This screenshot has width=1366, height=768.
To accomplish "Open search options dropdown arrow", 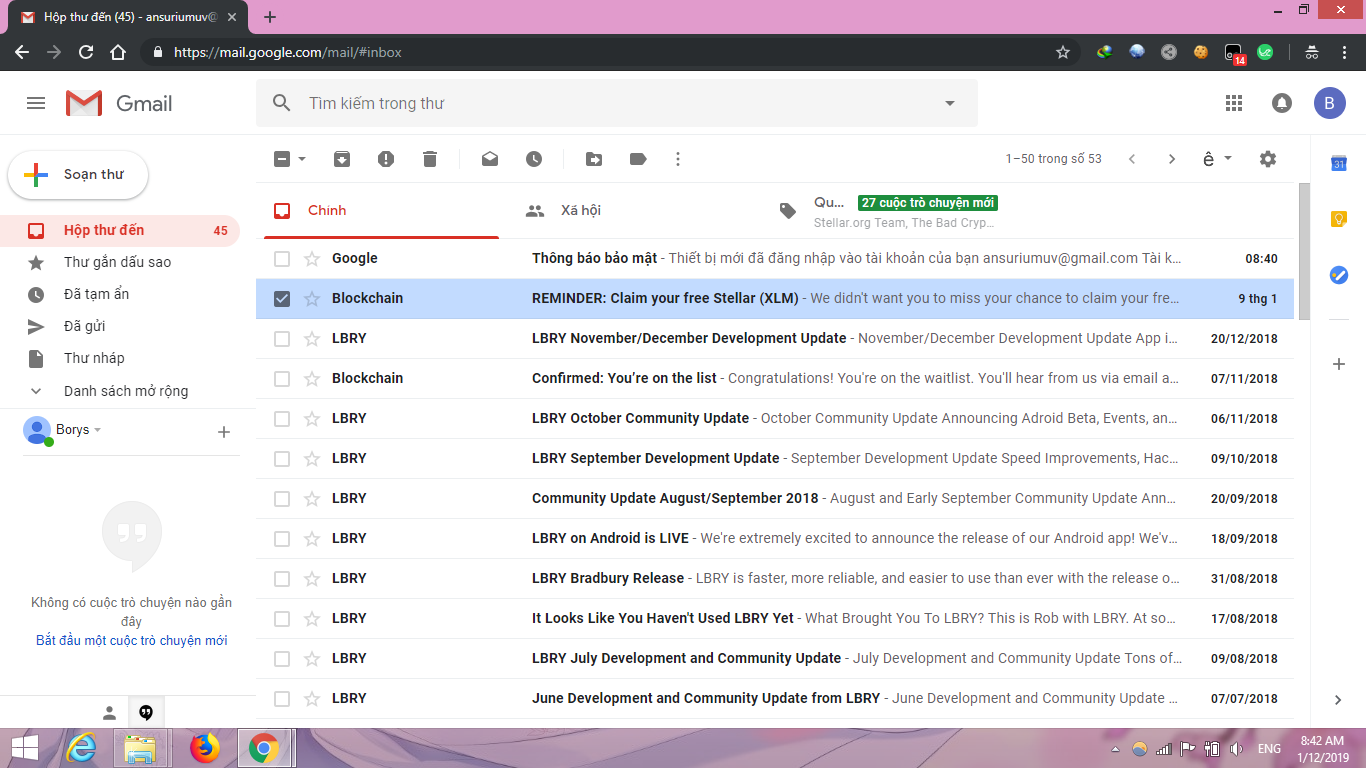I will (950, 103).
